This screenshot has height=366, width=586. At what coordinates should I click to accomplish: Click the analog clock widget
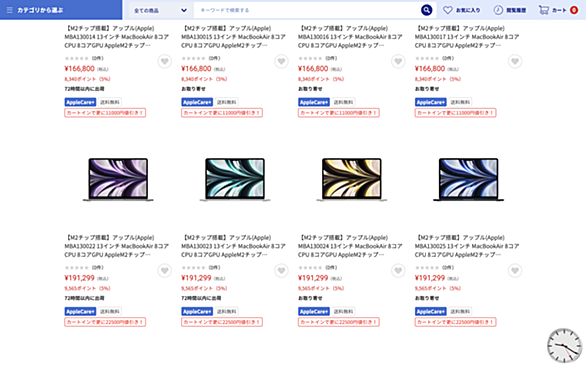565,346
